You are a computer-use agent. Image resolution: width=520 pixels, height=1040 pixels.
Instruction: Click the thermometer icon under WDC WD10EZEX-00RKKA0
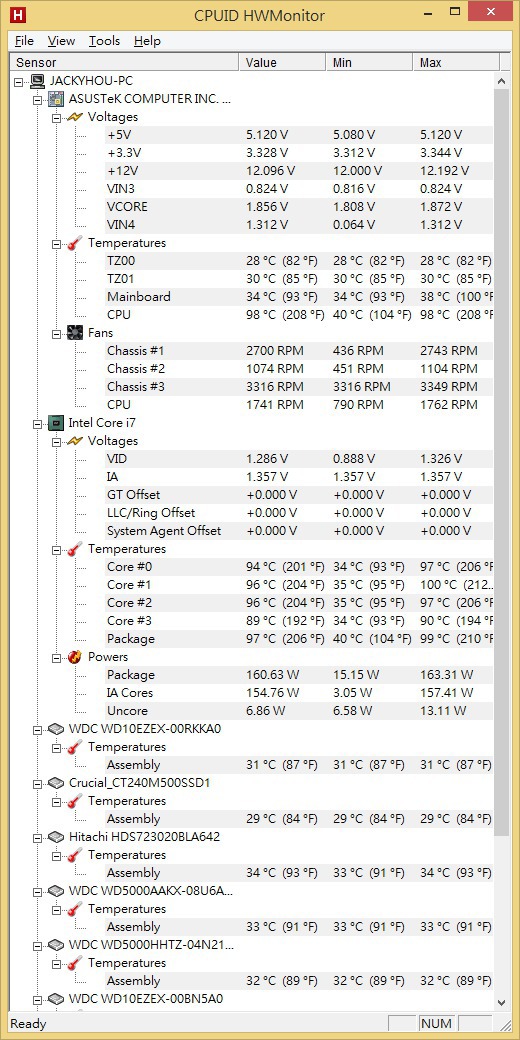76,747
